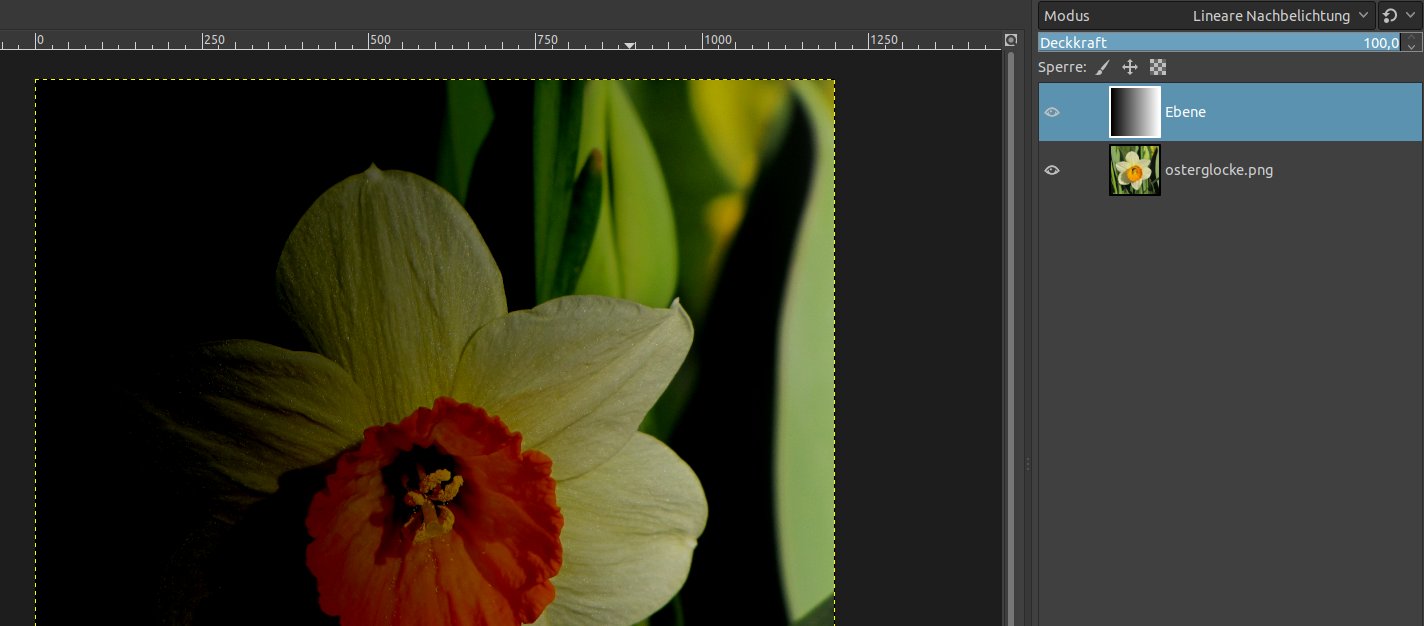Increase Deckkraft with the up arrow
The height and width of the screenshot is (626, 1424).
[1412, 38]
